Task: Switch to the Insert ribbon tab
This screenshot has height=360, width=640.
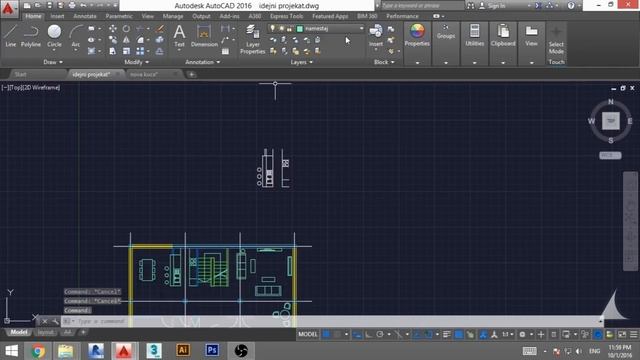Action: pos(58,16)
